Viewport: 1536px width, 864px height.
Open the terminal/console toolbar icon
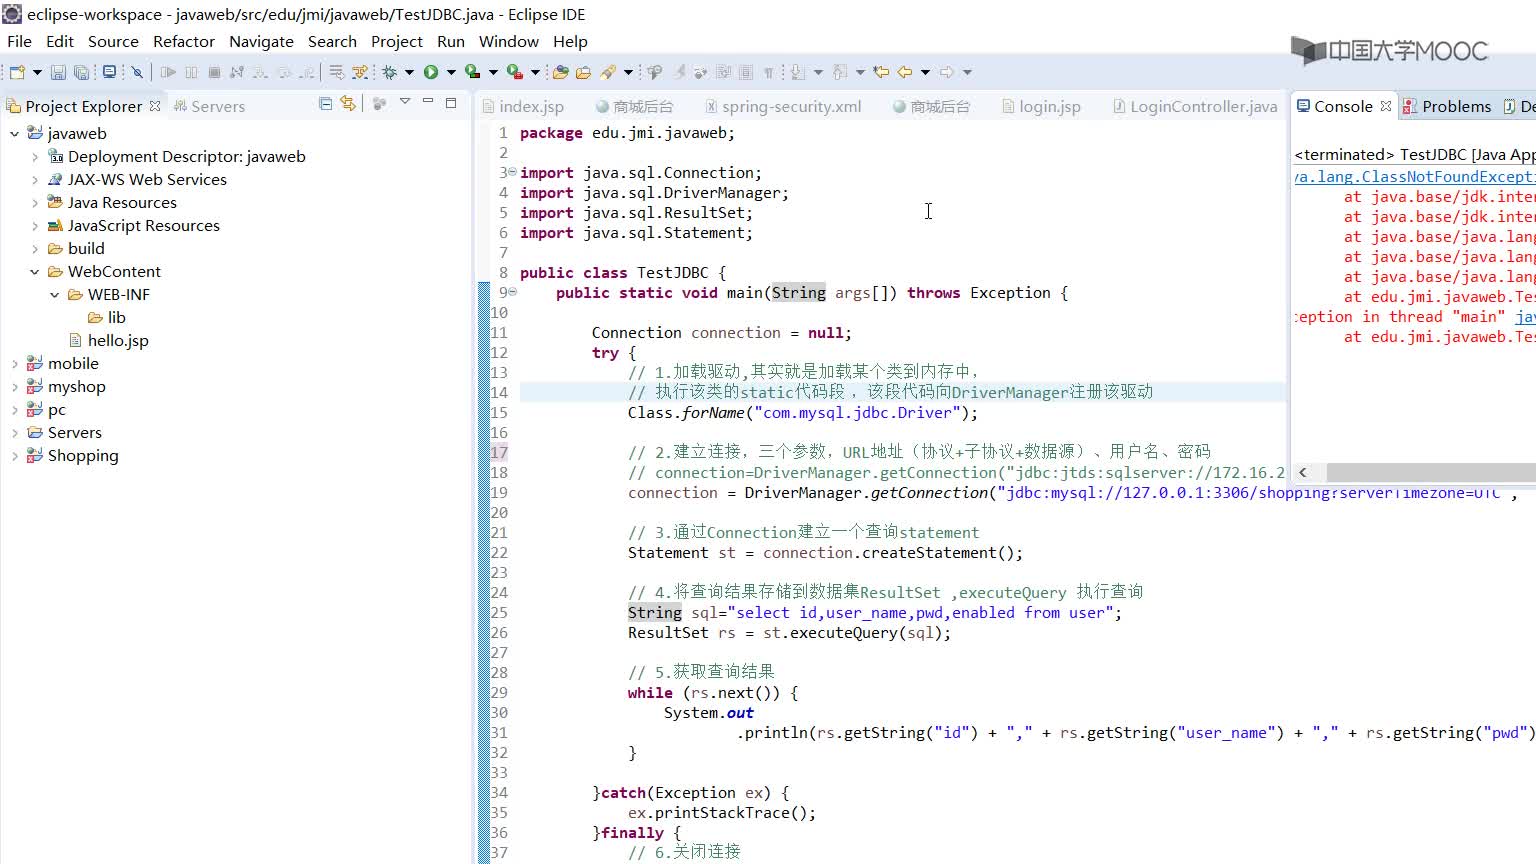pos(109,72)
